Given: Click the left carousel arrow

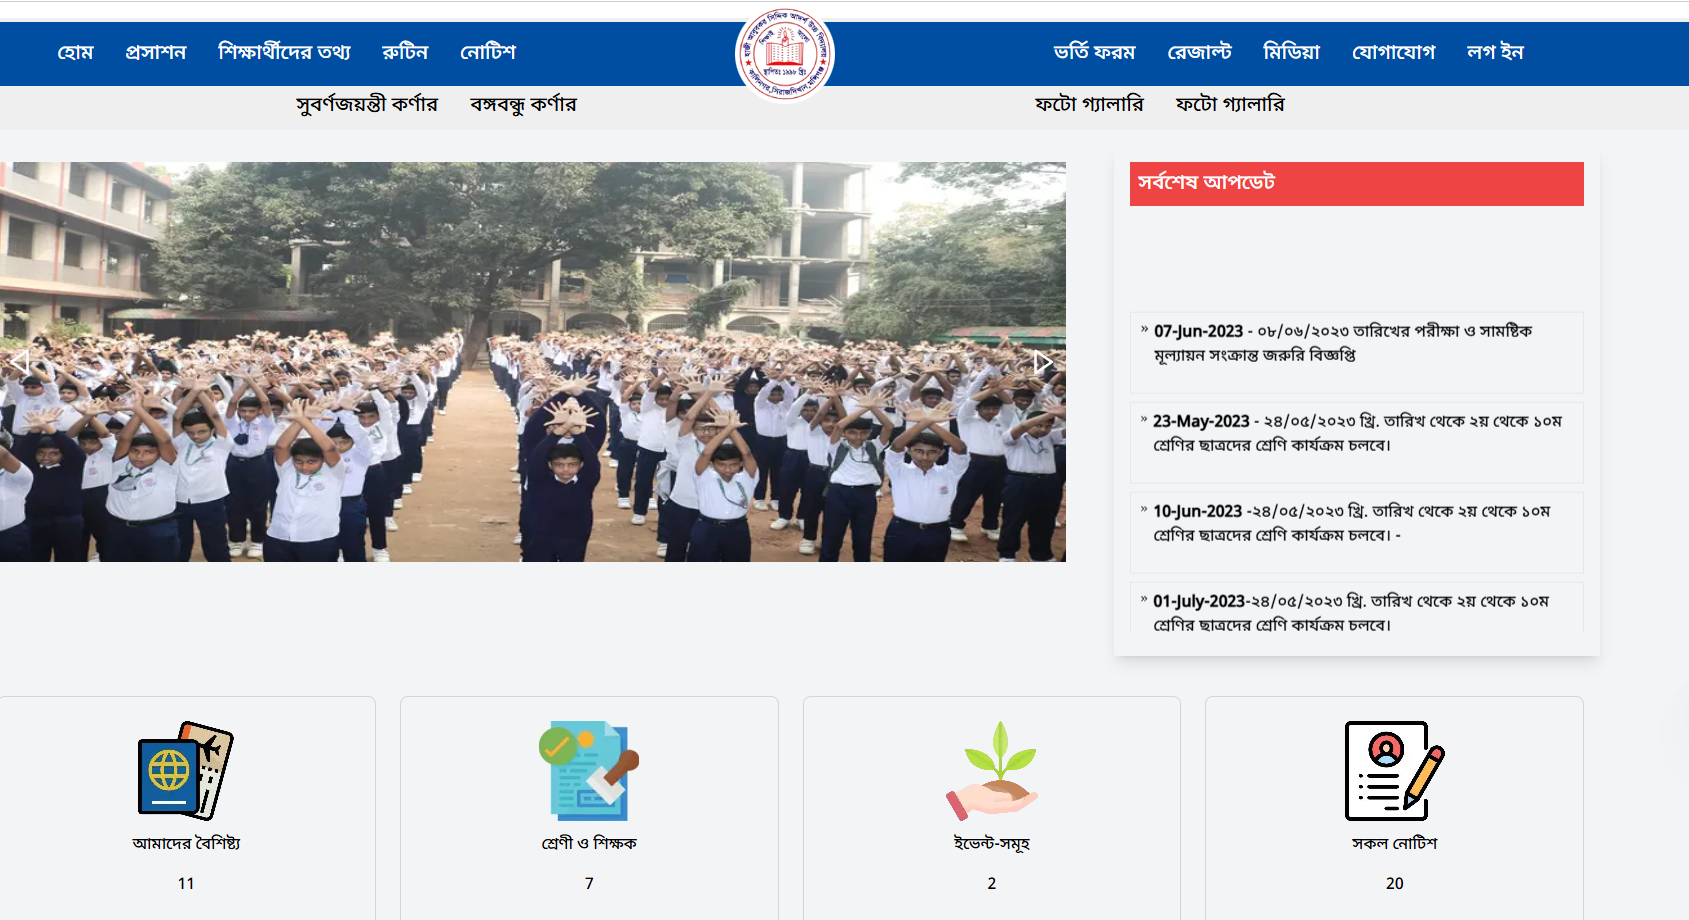Looking at the screenshot, I should 21,361.
